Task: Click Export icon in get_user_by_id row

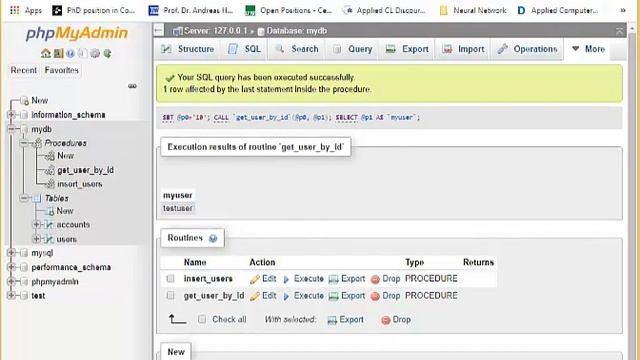Action: [x=333, y=296]
